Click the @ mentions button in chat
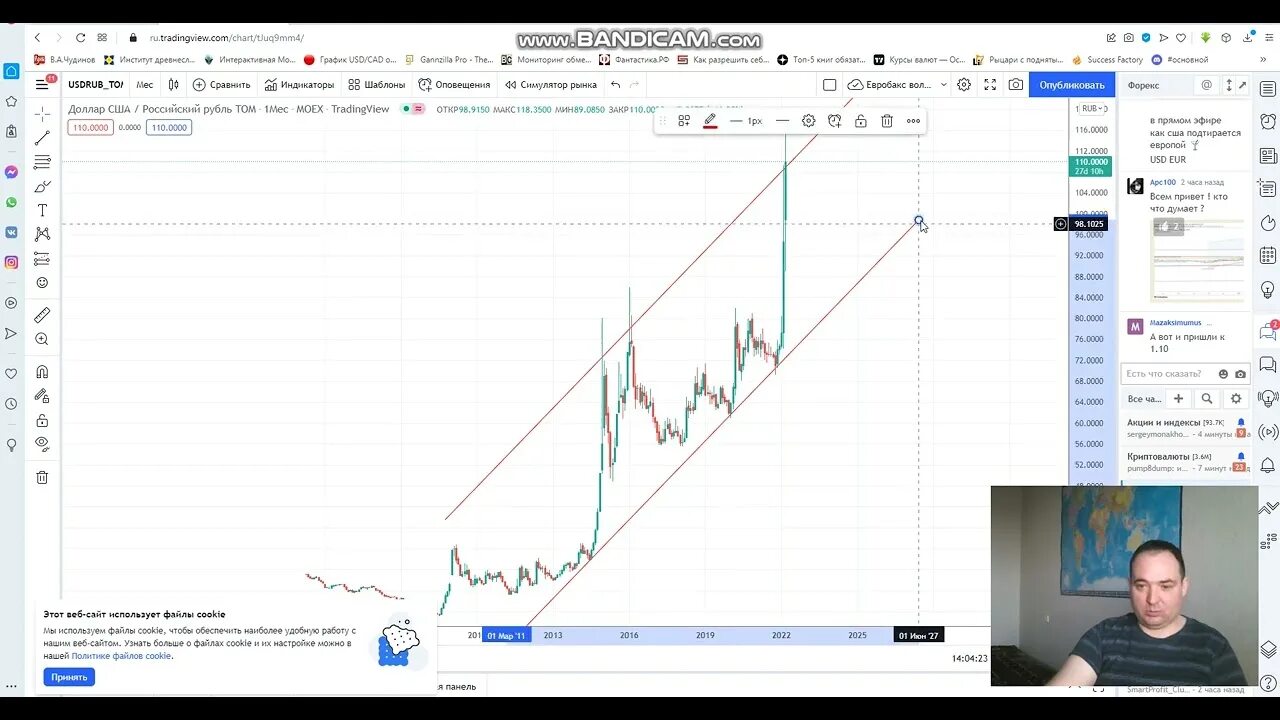This screenshot has width=1280, height=720. (1206, 85)
